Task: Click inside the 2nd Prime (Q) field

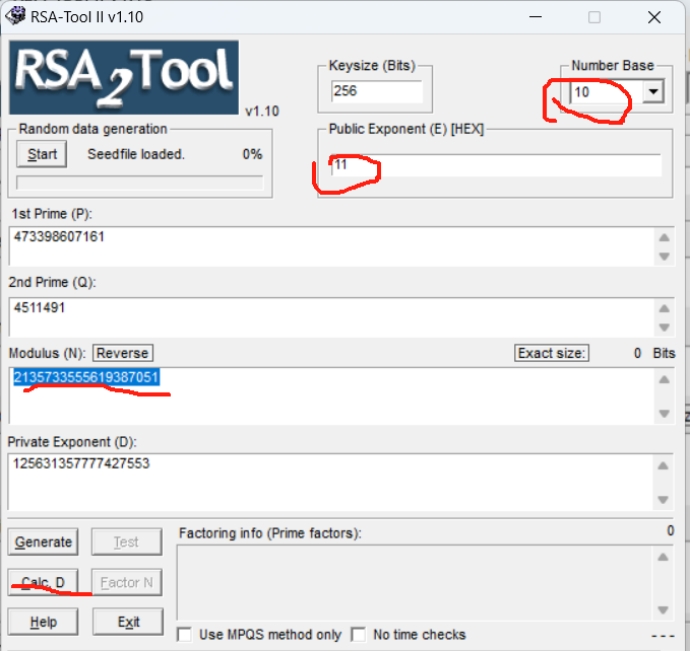Action: coord(330,317)
